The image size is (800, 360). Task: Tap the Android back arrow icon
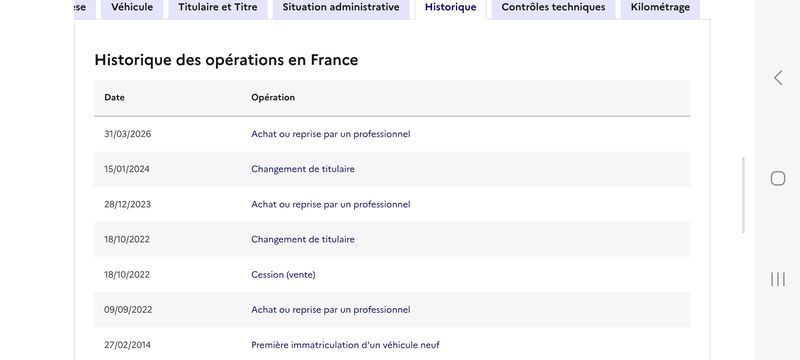pyautogui.click(x=778, y=78)
